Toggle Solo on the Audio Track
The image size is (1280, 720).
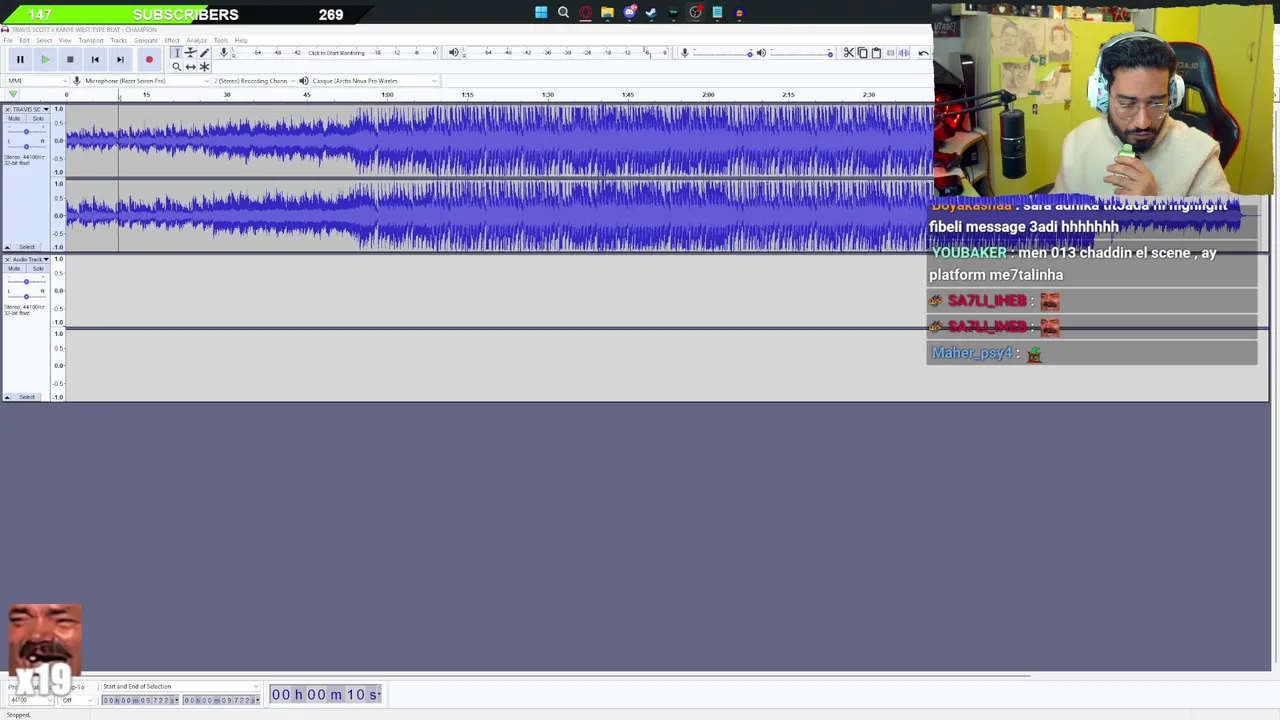tap(38, 269)
